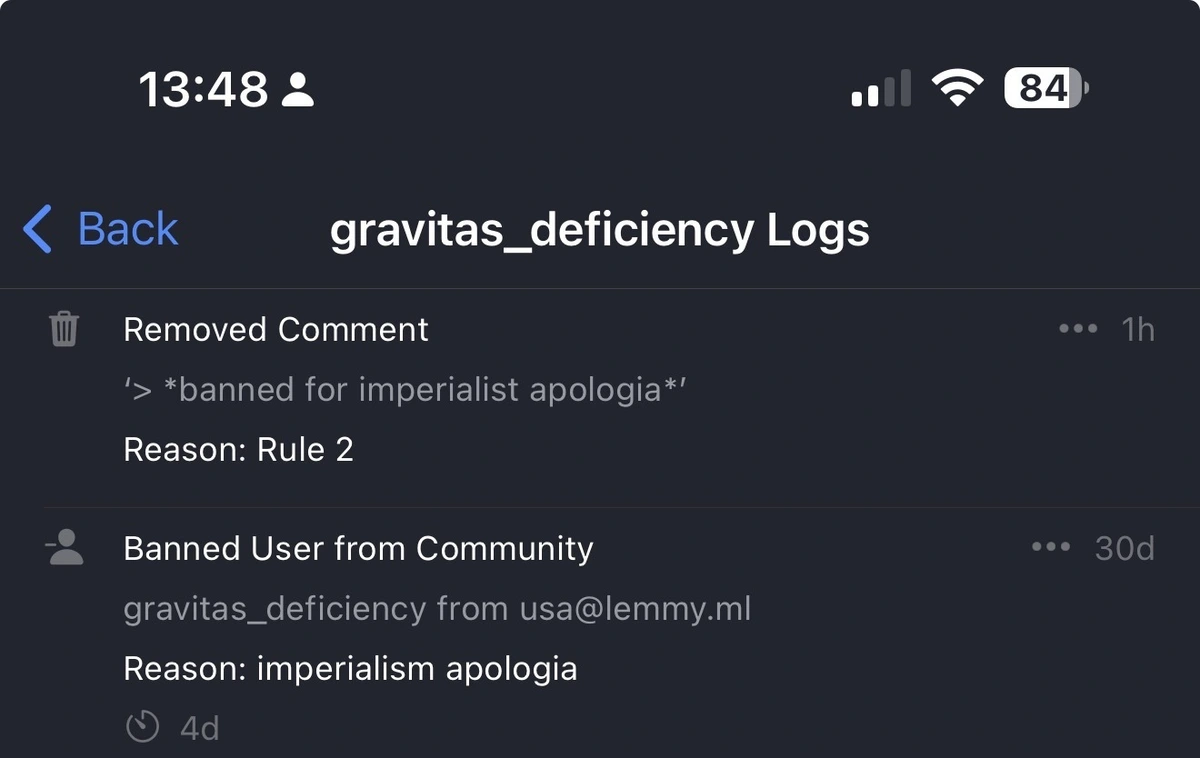Tap the gravitas_deficiency Logs page title

click(600, 230)
